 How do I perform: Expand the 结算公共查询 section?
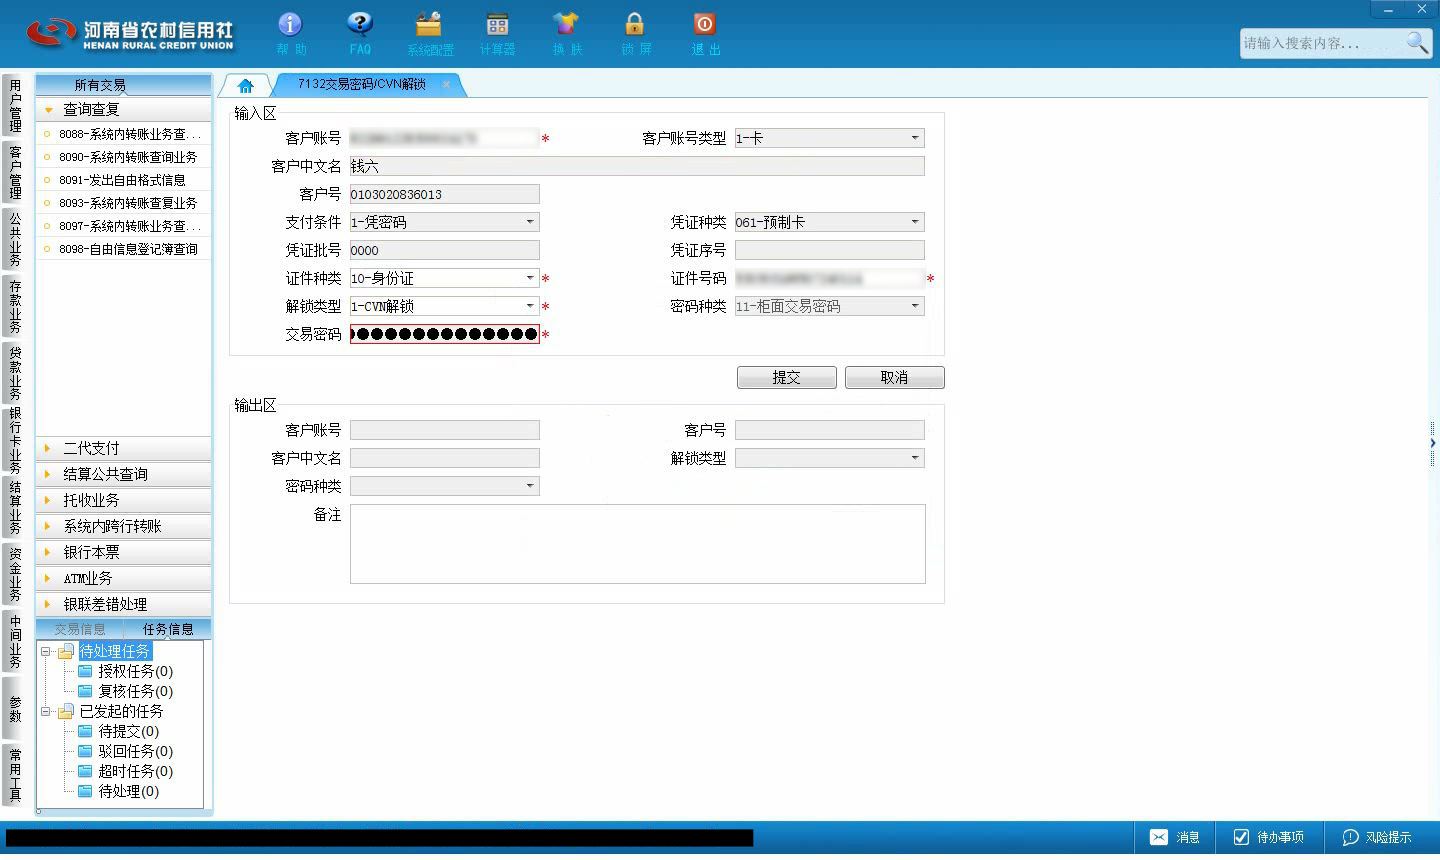(x=124, y=474)
